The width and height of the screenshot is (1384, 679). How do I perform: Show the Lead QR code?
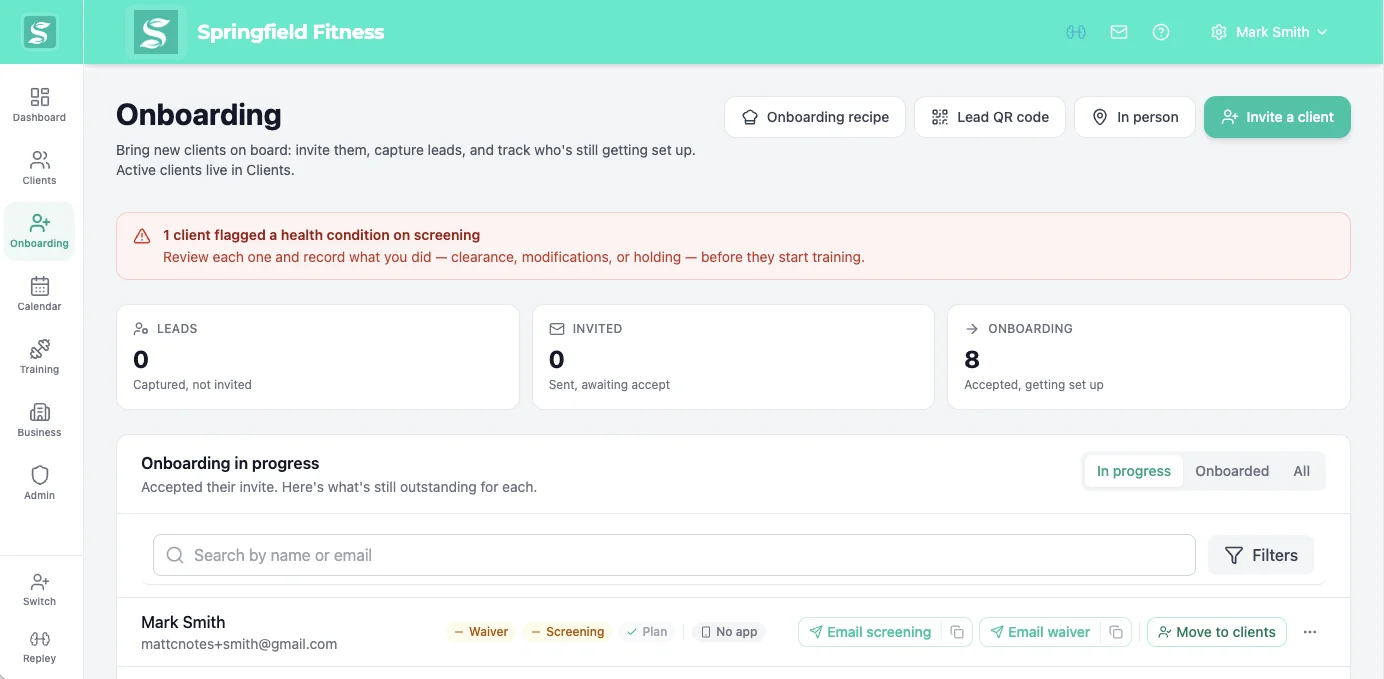(x=989, y=117)
